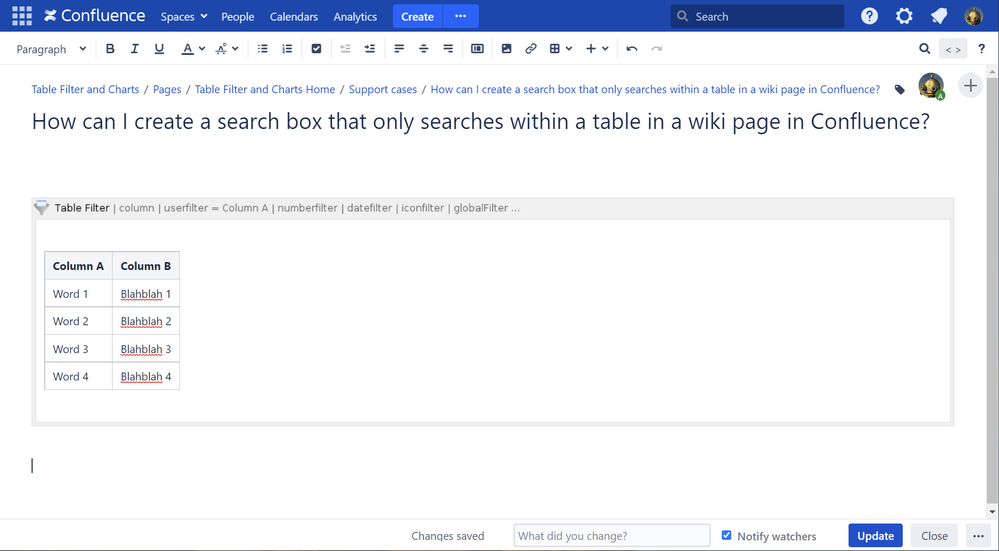Click the 'Blahblah 4' cell
The width and height of the screenshot is (999, 551).
pyautogui.click(x=146, y=376)
